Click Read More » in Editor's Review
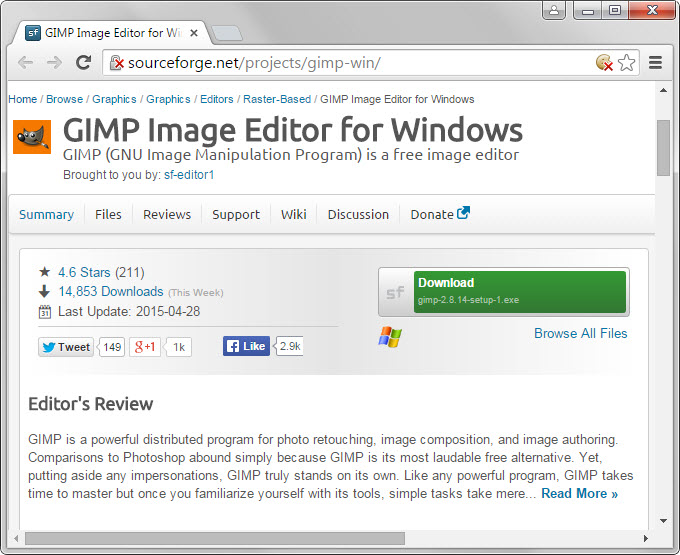 (x=579, y=493)
